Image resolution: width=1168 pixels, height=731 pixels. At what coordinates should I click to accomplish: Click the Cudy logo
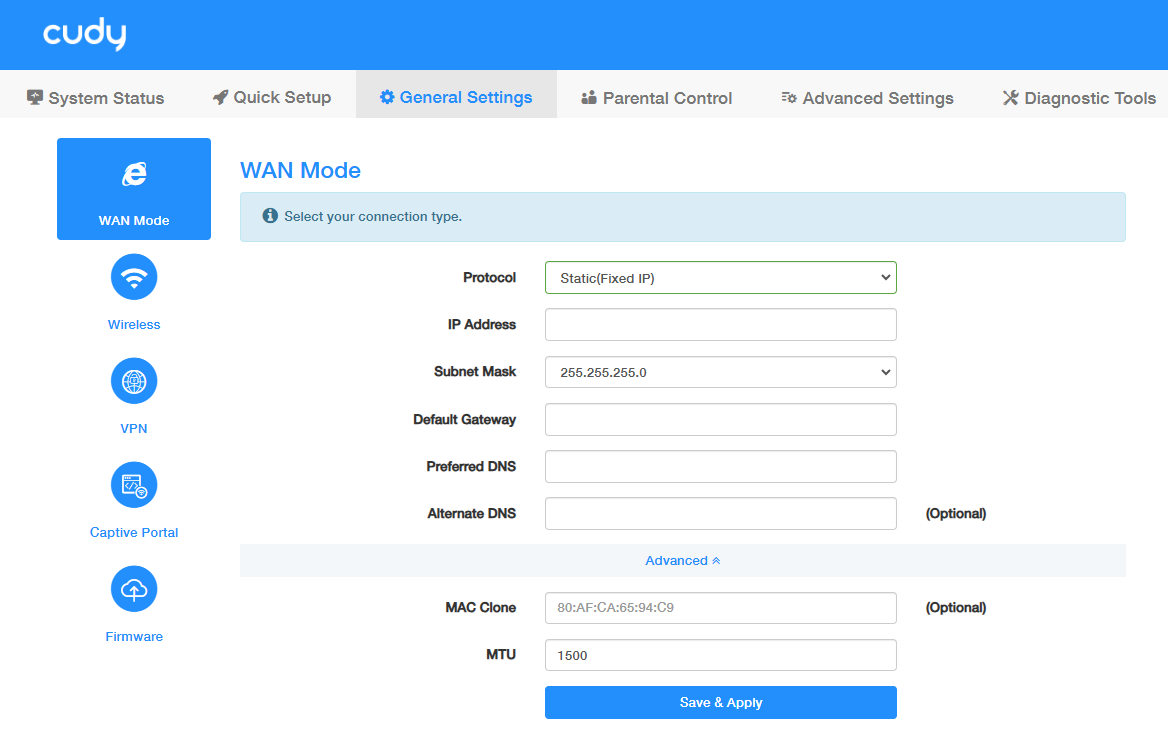pyautogui.click(x=85, y=35)
